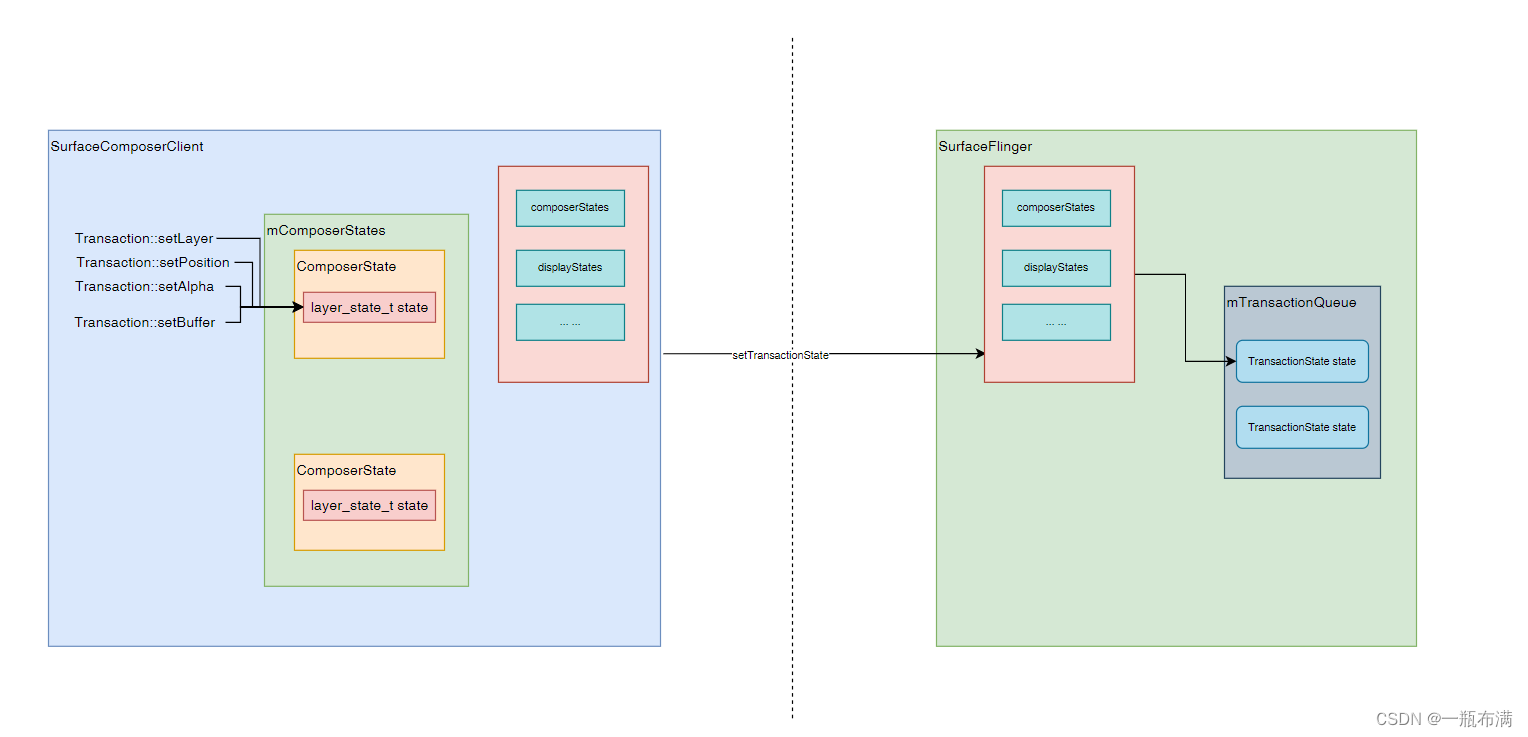Select displayStates box in SurfaceComposerClient
The image size is (1528, 737).
coord(570,268)
